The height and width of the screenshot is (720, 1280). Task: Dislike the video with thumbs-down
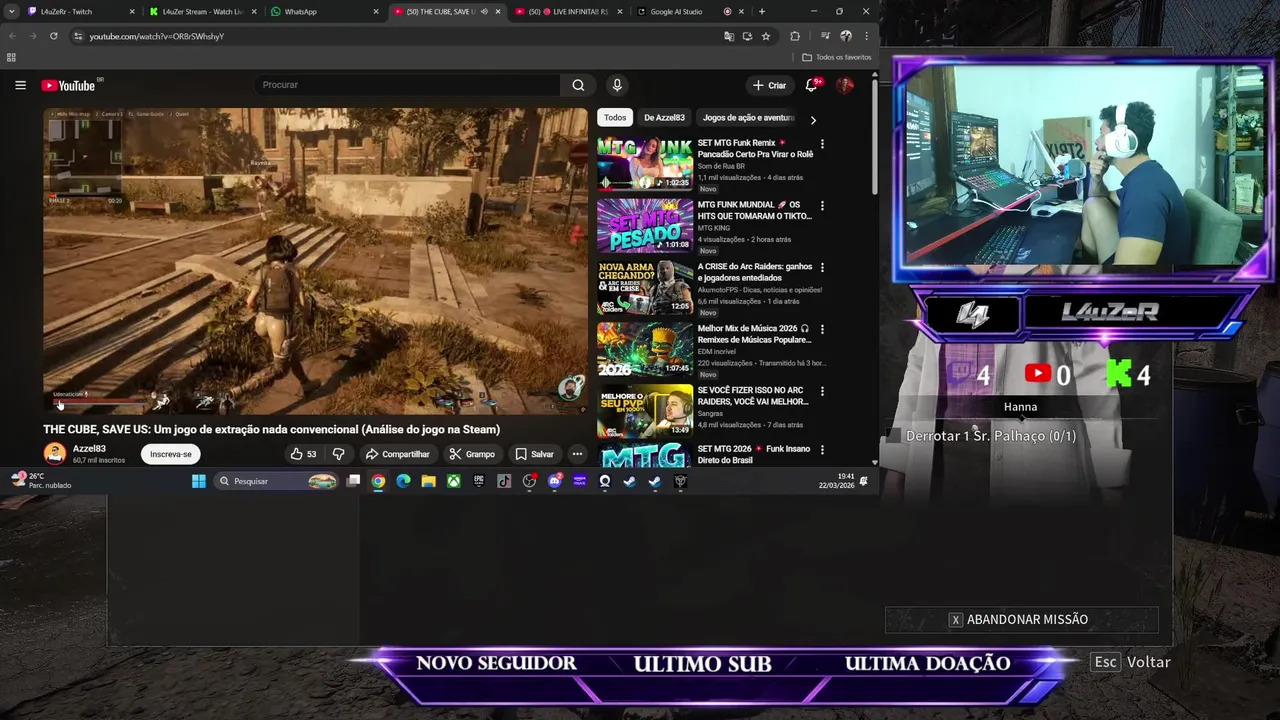(338, 454)
